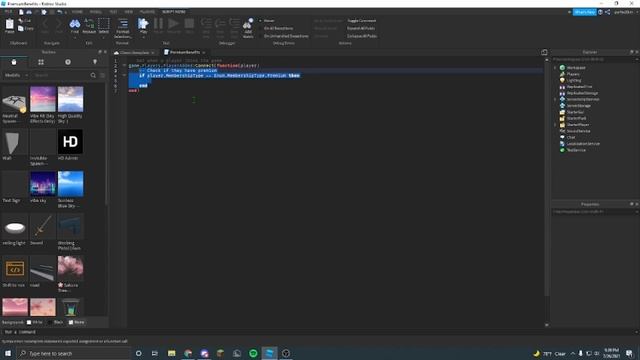
Task: Open the Toolbox Inventory grid tab
Action: pyautogui.click(x=41, y=62)
